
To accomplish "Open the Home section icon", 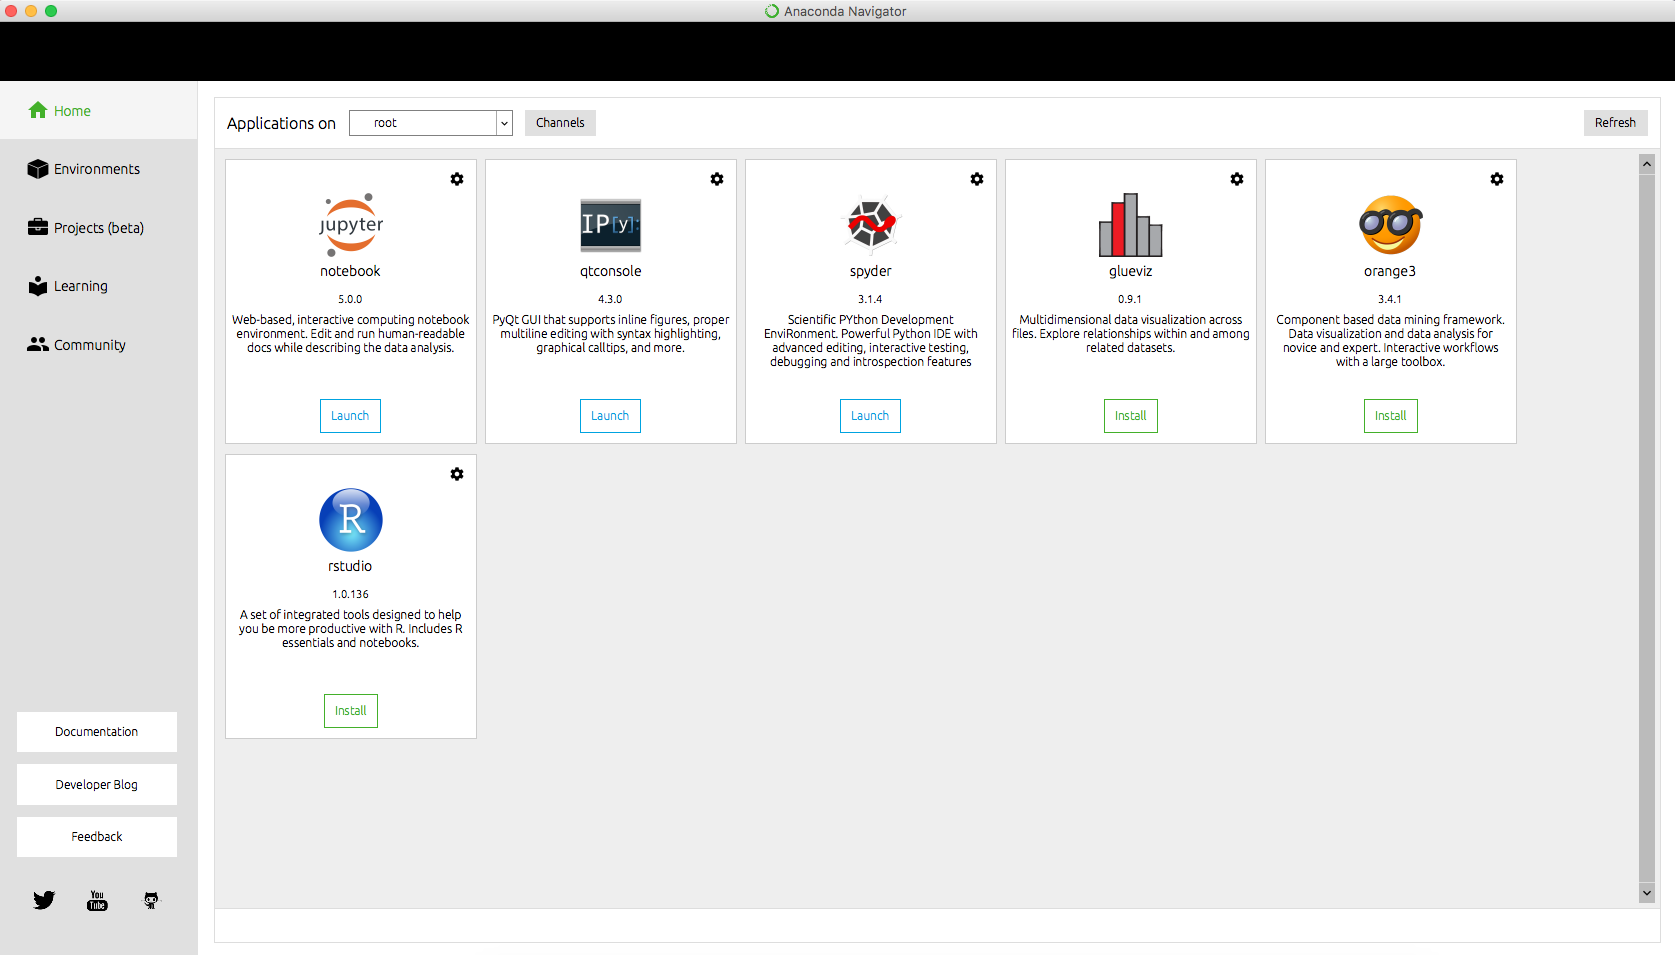I will pyautogui.click(x=38, y=110).
